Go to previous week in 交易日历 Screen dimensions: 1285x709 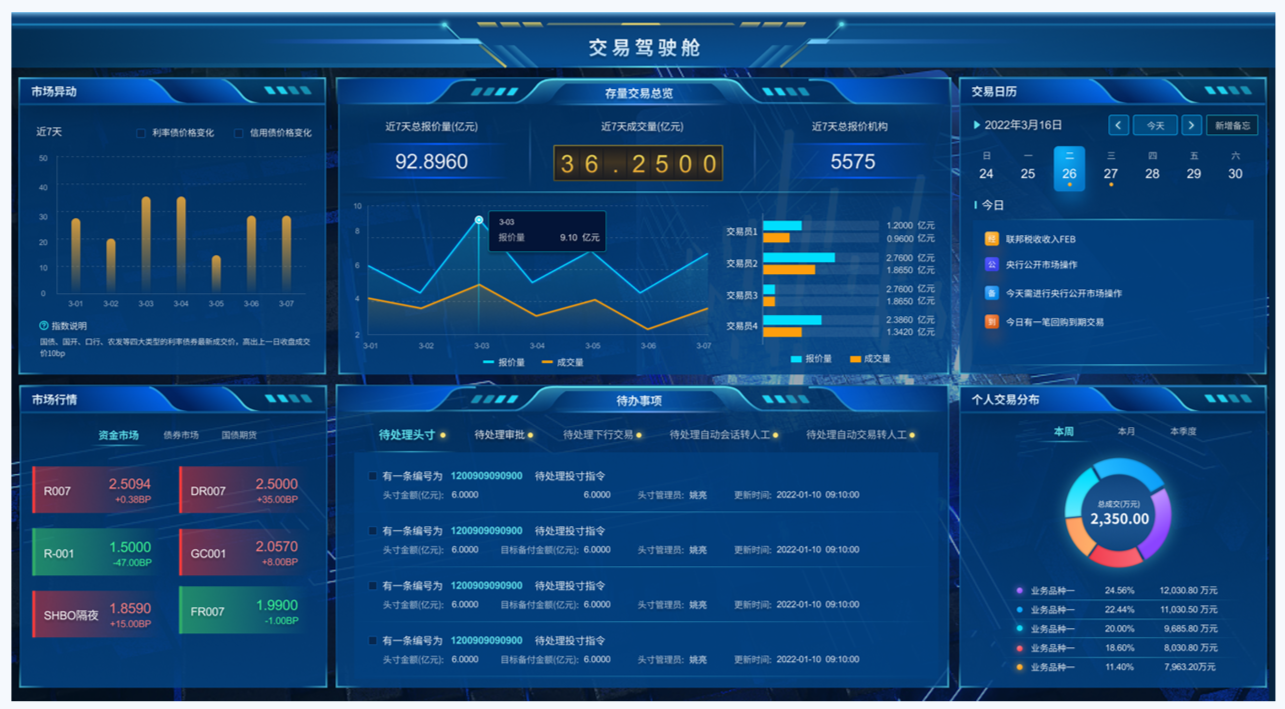[1119, 125]
